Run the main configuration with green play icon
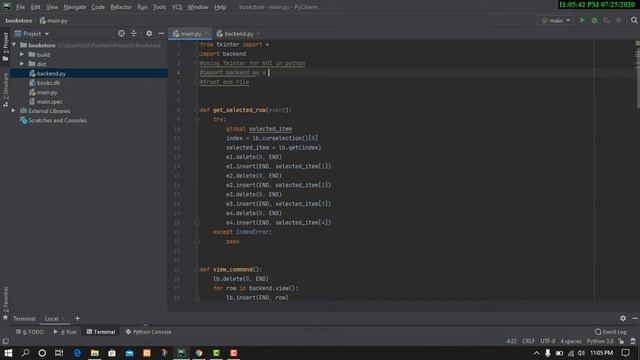 pyautogui.click(x=582, y=20)
